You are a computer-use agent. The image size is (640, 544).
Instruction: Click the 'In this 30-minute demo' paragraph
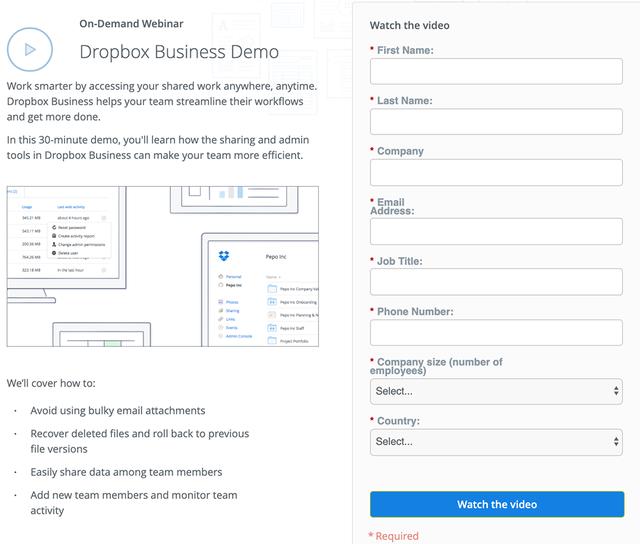(158, 147)
